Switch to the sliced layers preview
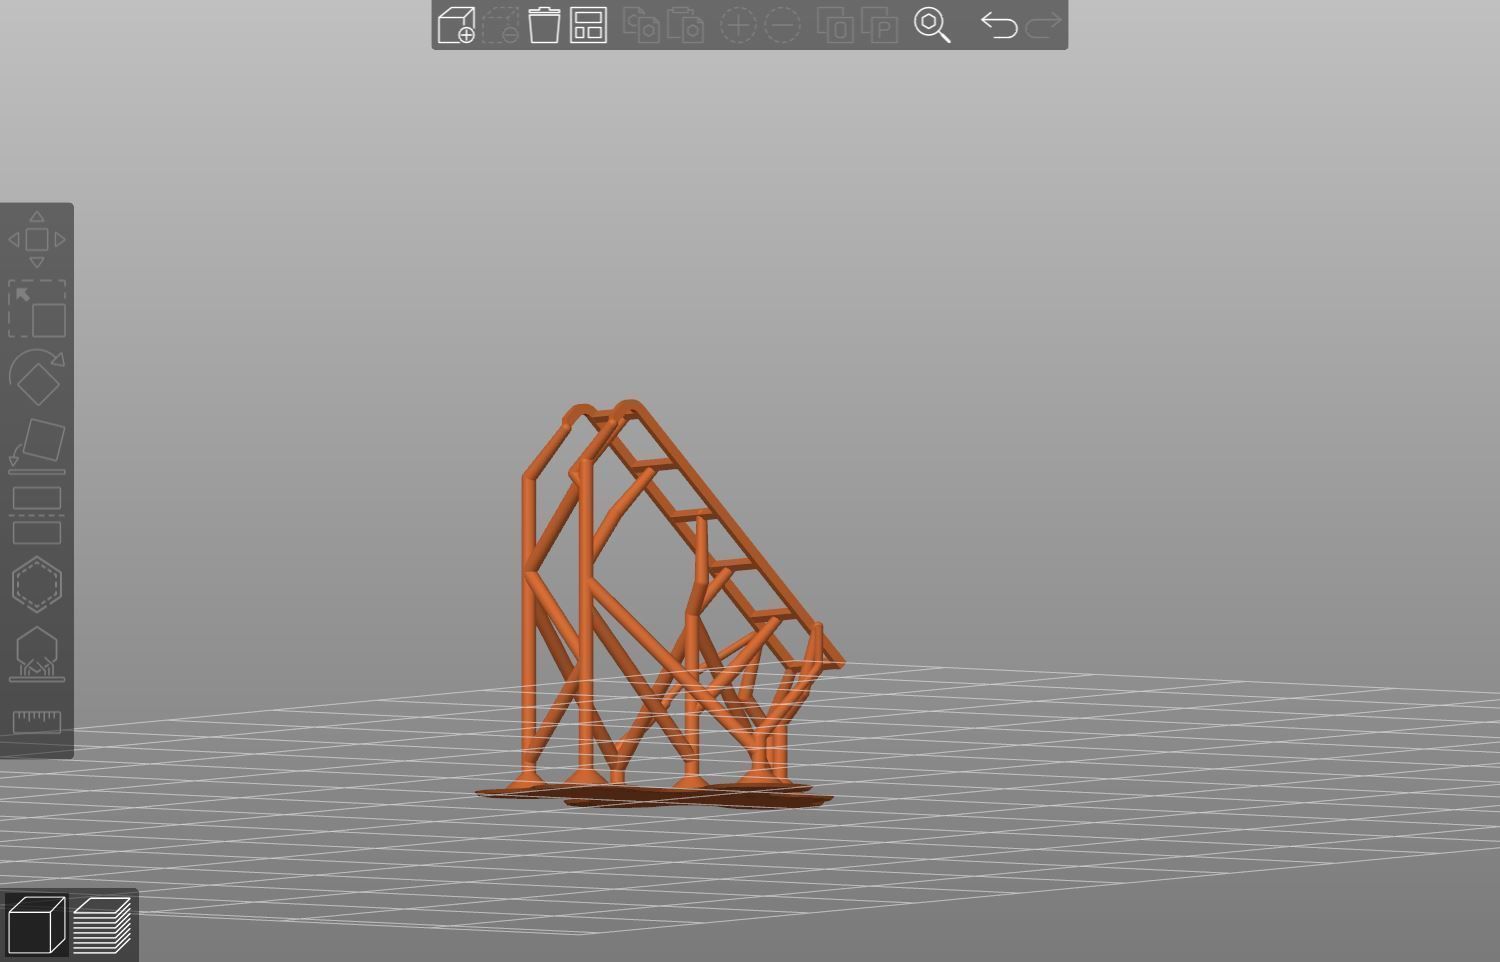This screenshot has height=962, width=1500. (x=102, y=925)
